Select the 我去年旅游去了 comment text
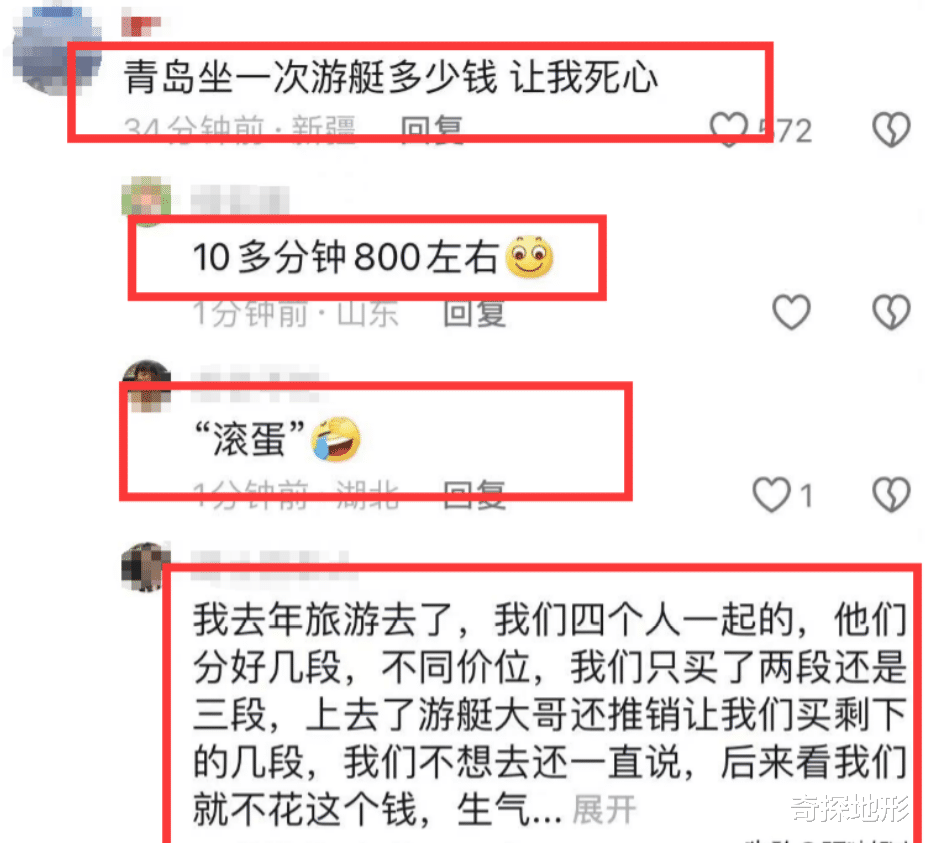925x843 pixels. point(550,714)
